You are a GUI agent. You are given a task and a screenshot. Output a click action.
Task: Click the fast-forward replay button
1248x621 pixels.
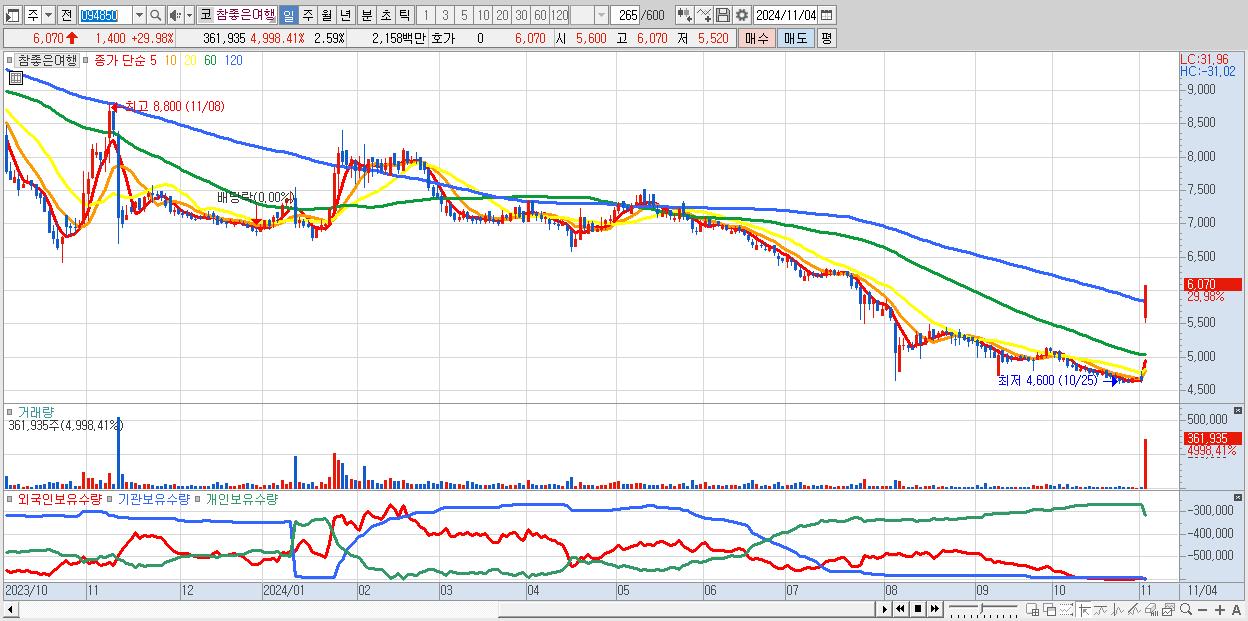pos(934,609)
